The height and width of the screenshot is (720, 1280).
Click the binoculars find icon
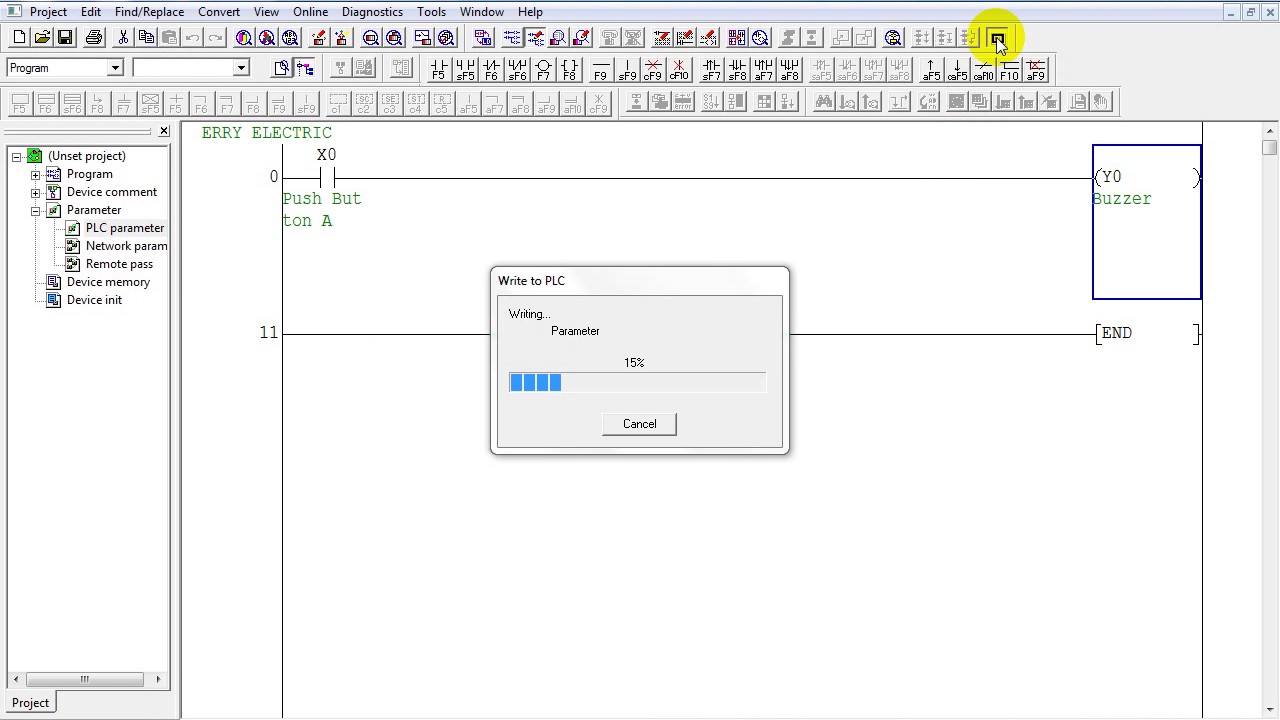coord(824,101)
